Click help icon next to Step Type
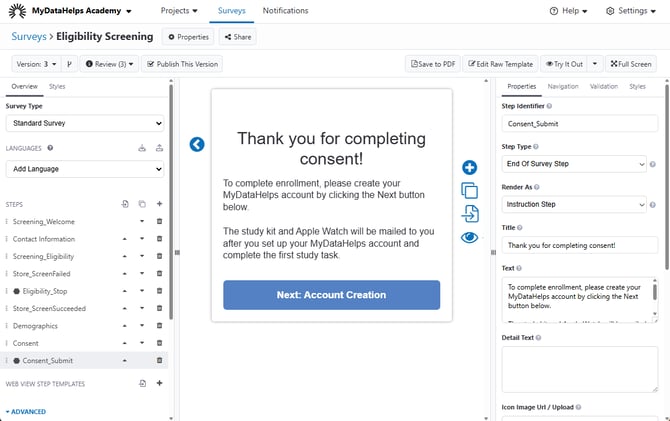Screen dimensions: 670x421 [x=653, y=164]
